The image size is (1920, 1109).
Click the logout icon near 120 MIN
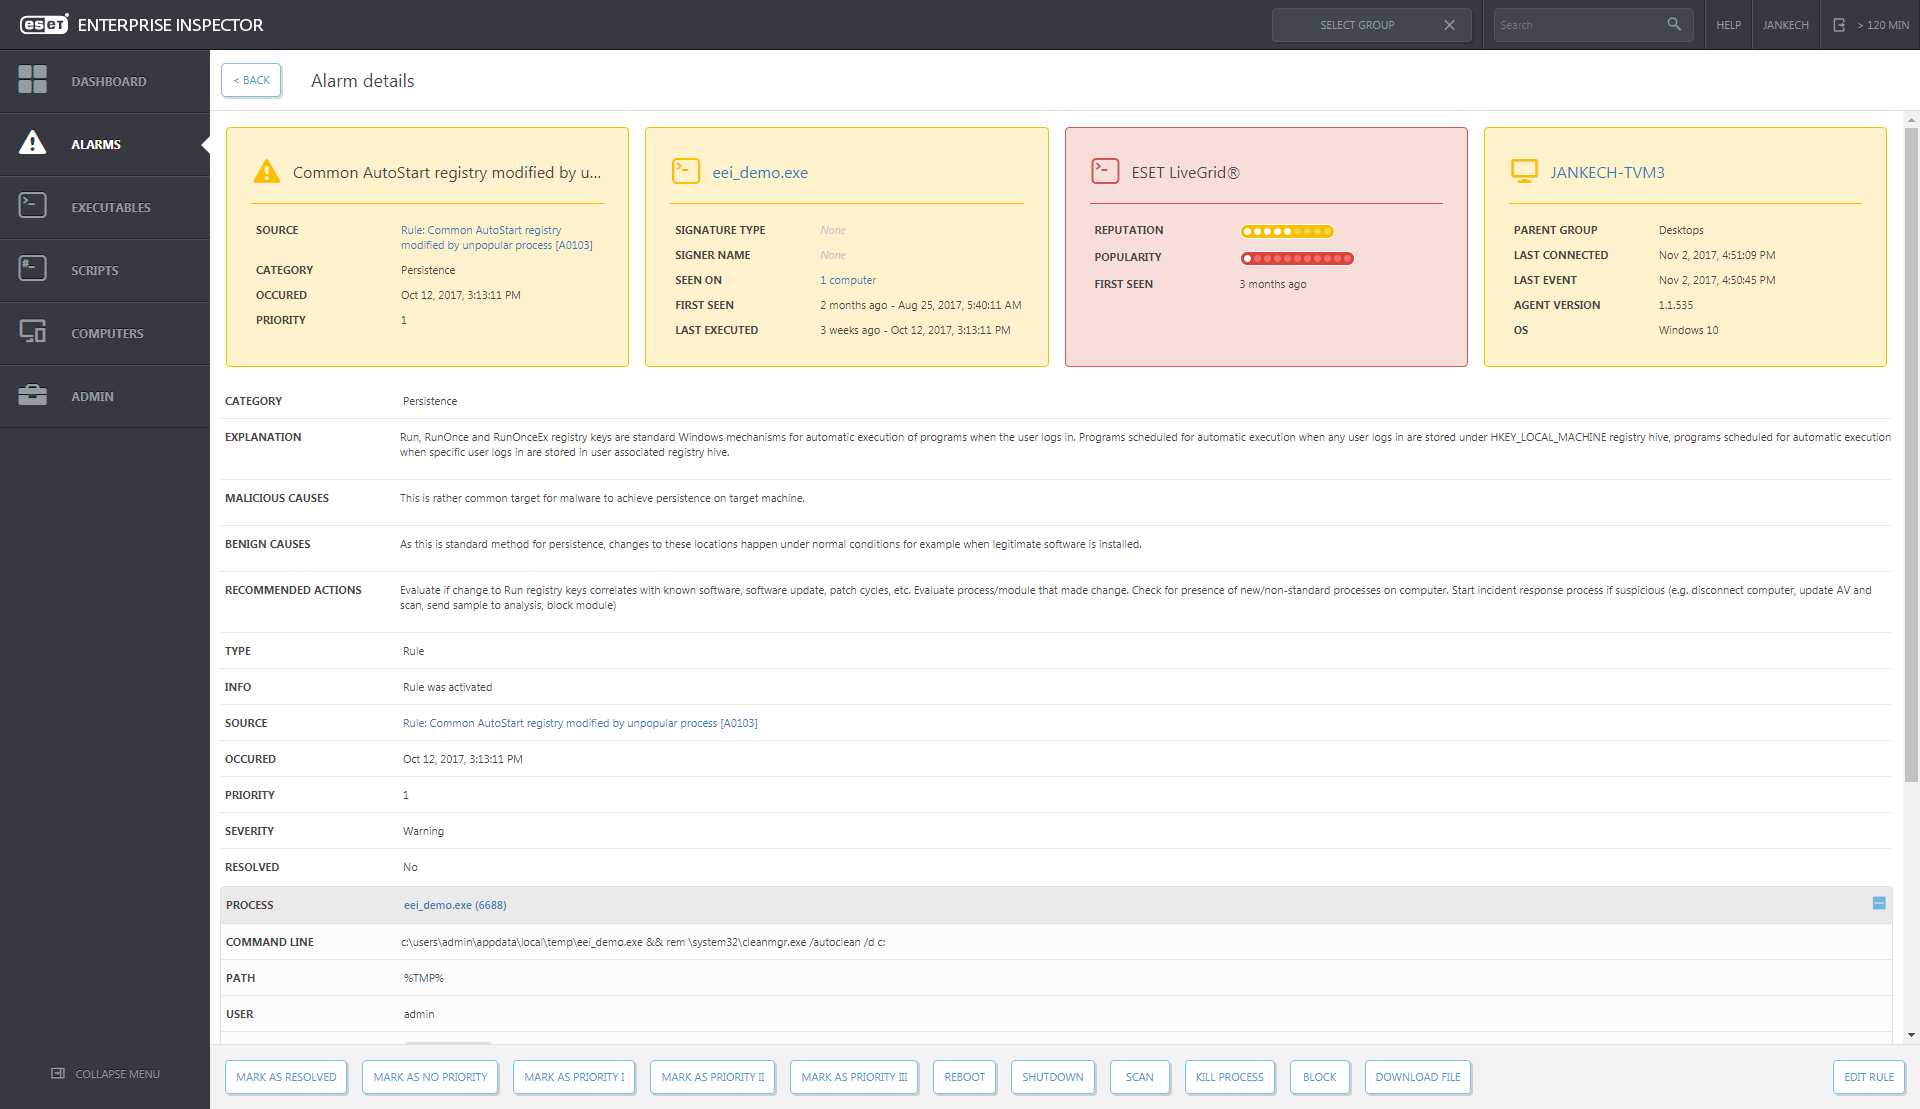[1839, 25]
